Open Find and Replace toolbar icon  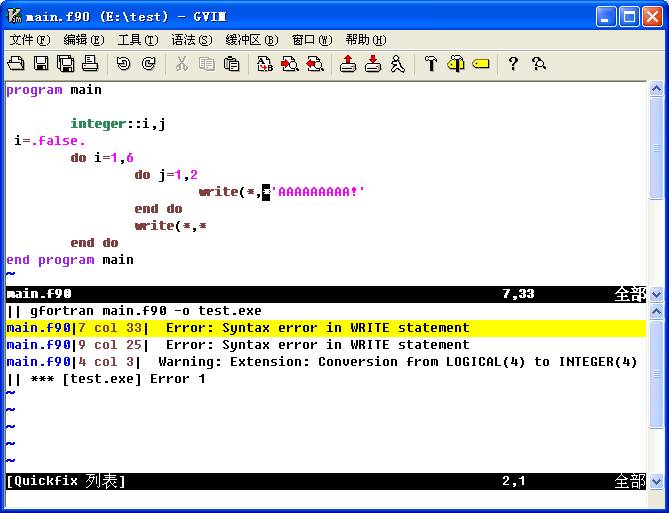point(265,64)
